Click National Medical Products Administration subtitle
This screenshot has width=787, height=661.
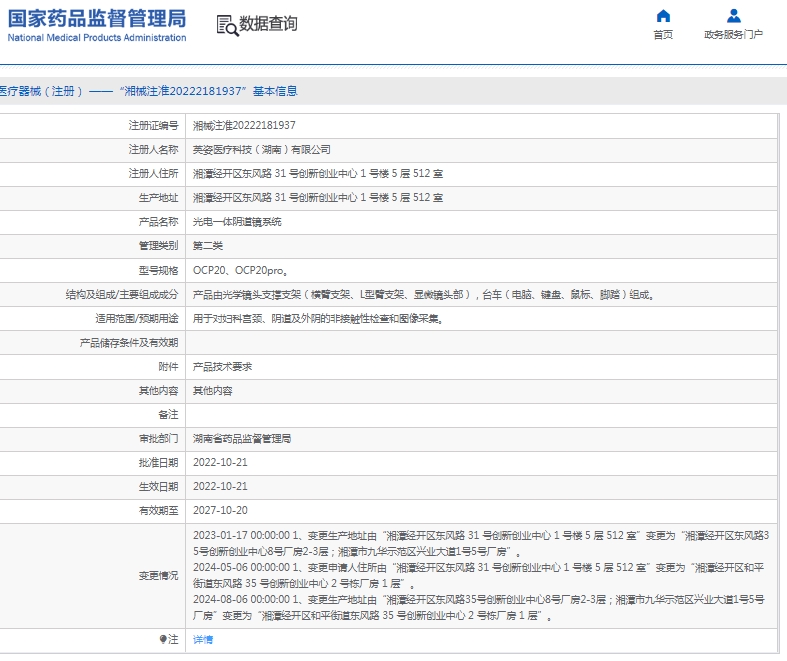97,38
